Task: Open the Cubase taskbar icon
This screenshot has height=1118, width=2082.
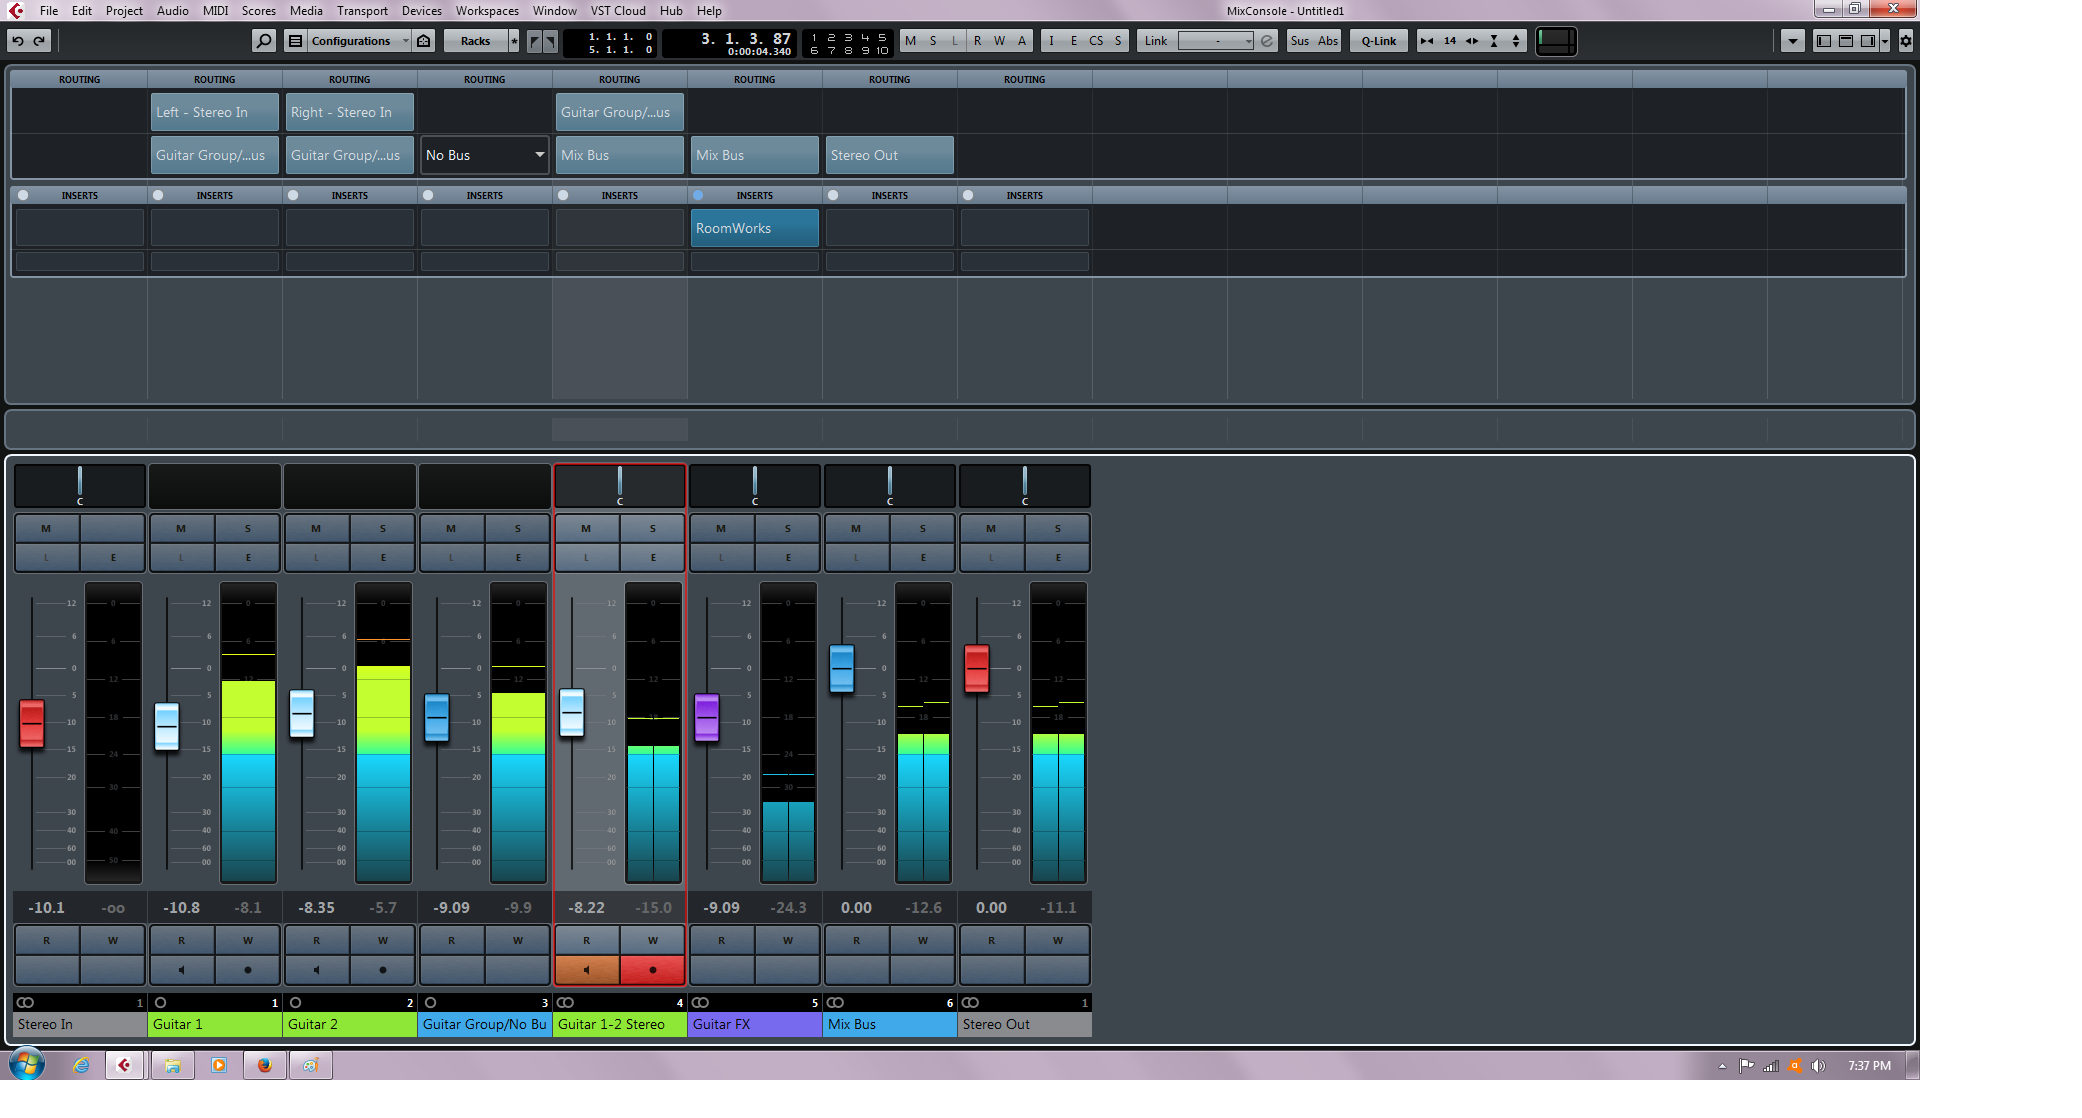Action: pyautogui.click(x=124, y=1065)
